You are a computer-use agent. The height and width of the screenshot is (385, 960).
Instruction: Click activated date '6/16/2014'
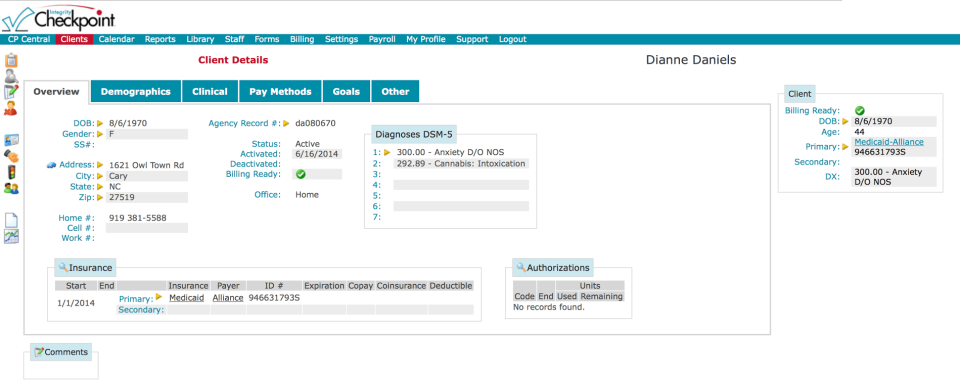pos(317,154)
